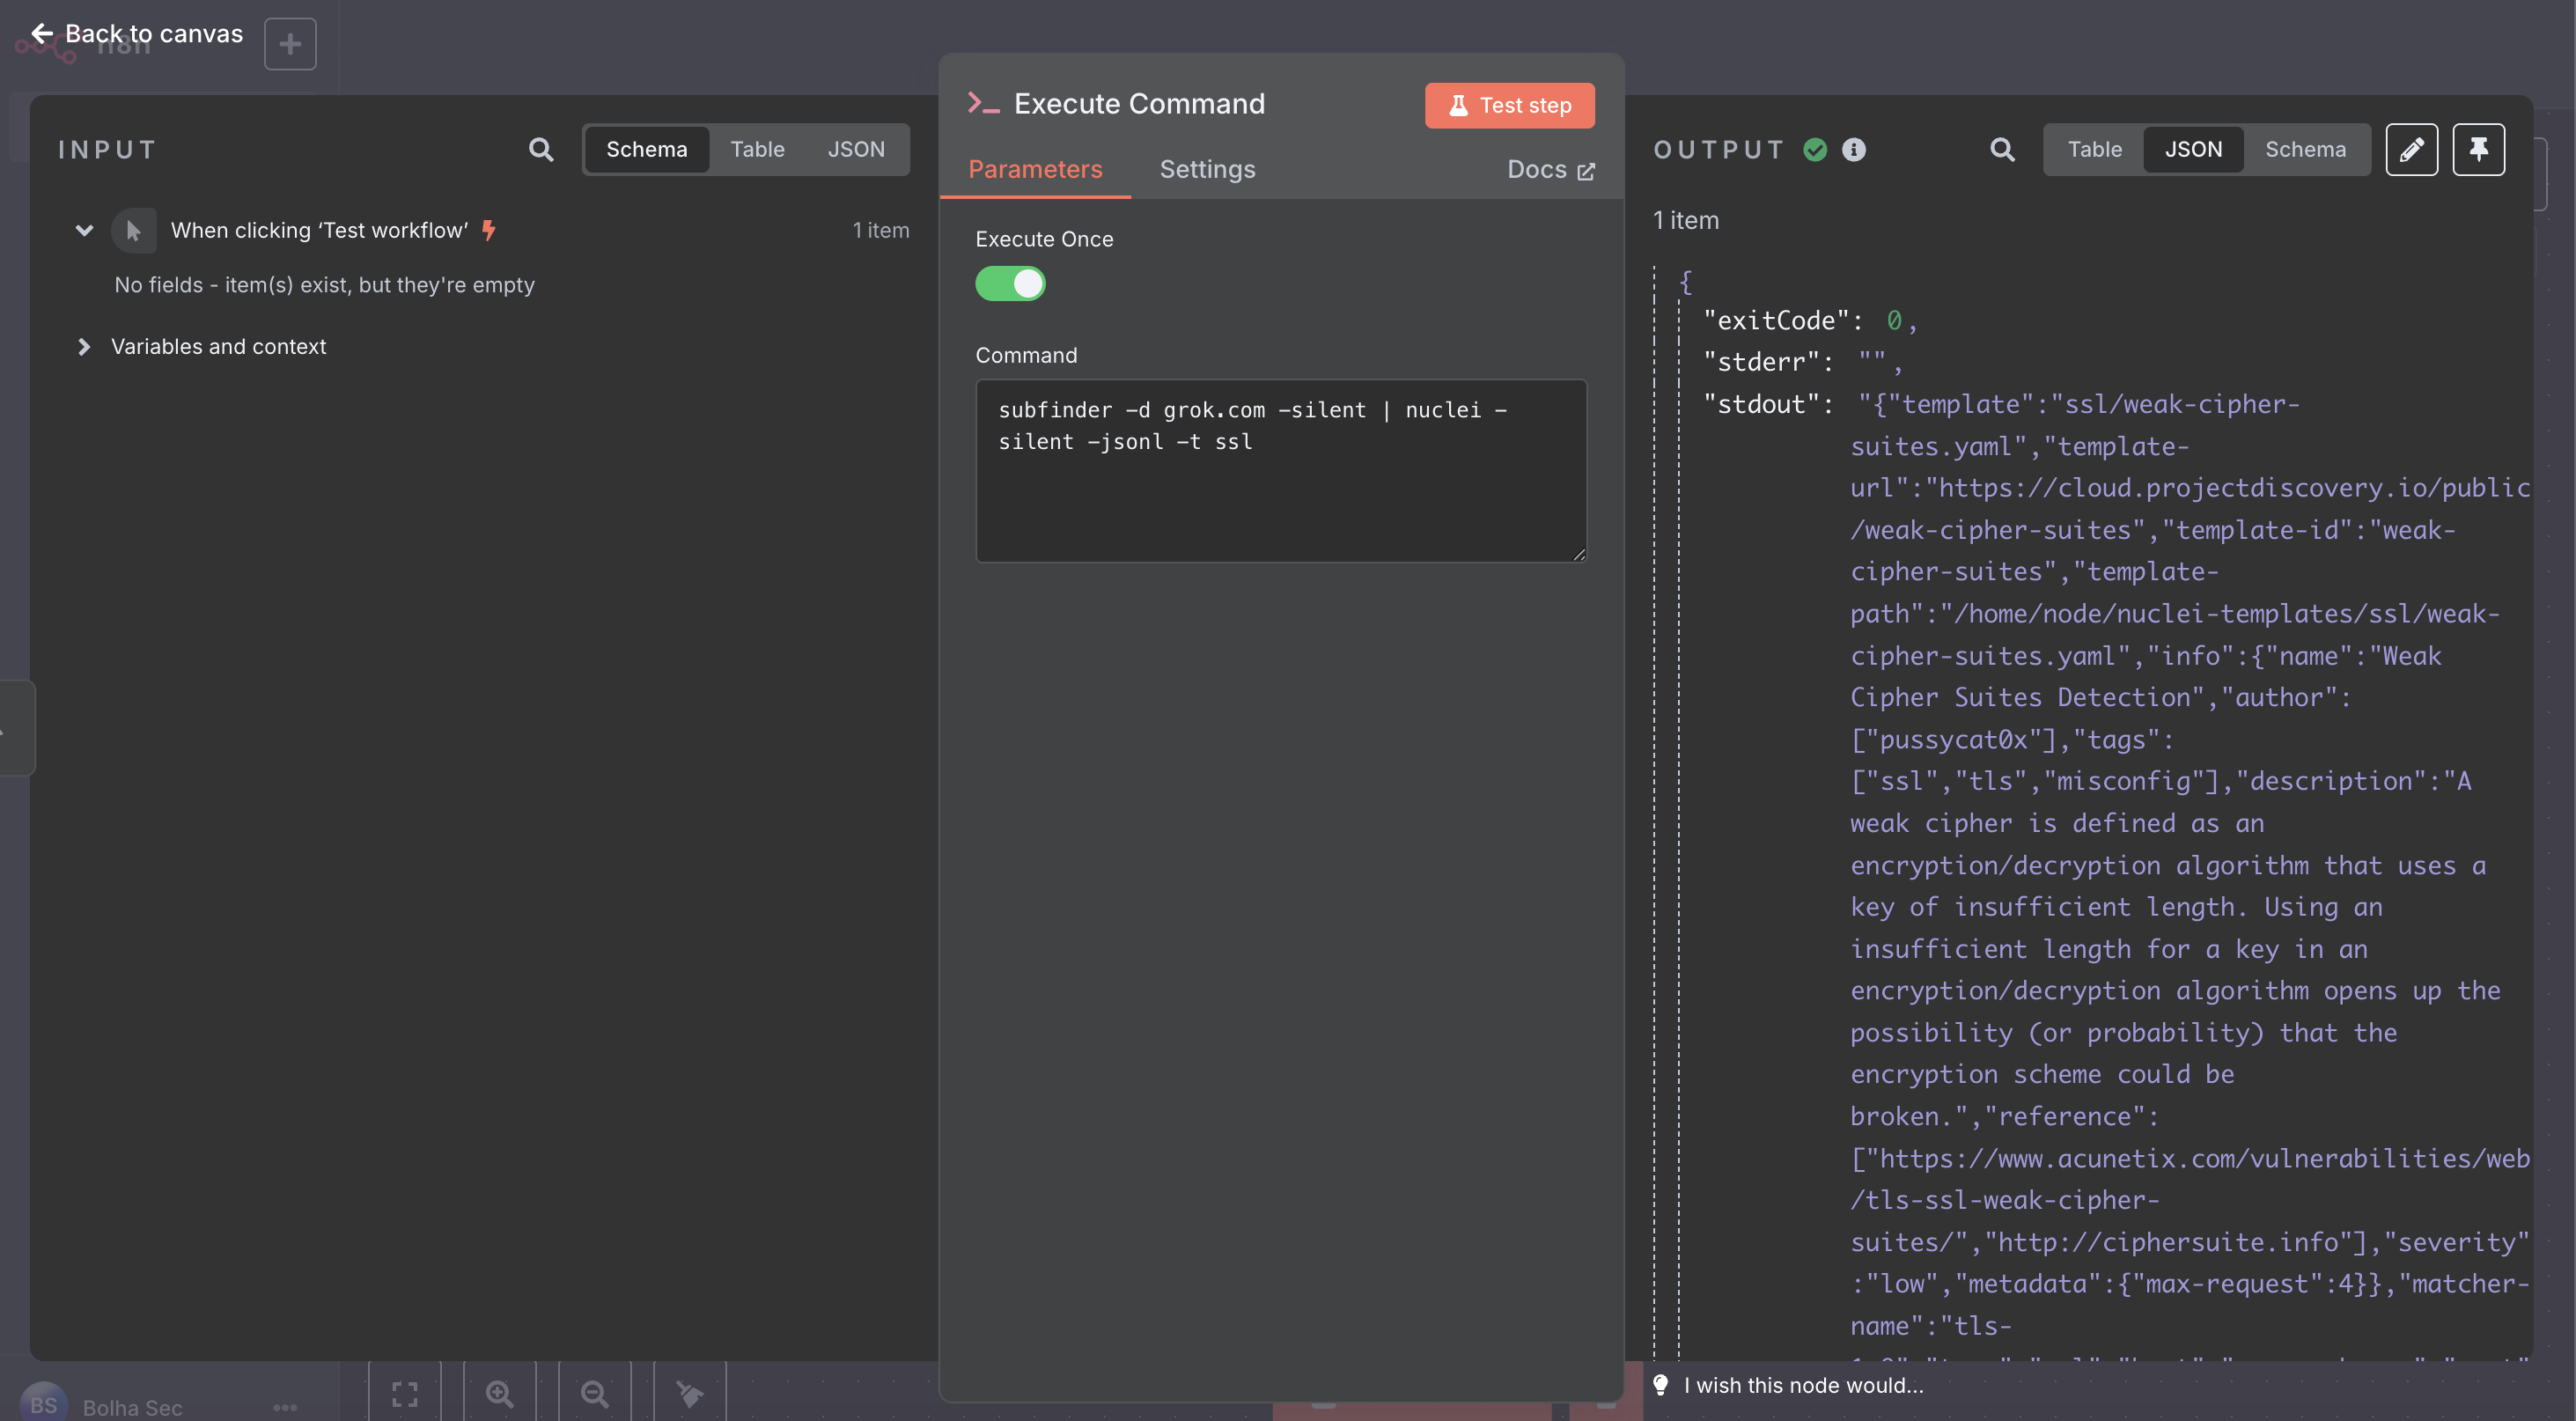This screenshot has width=2576, height=1421.
Task: Click the Execute Command node title
Action: point(1139,104)
